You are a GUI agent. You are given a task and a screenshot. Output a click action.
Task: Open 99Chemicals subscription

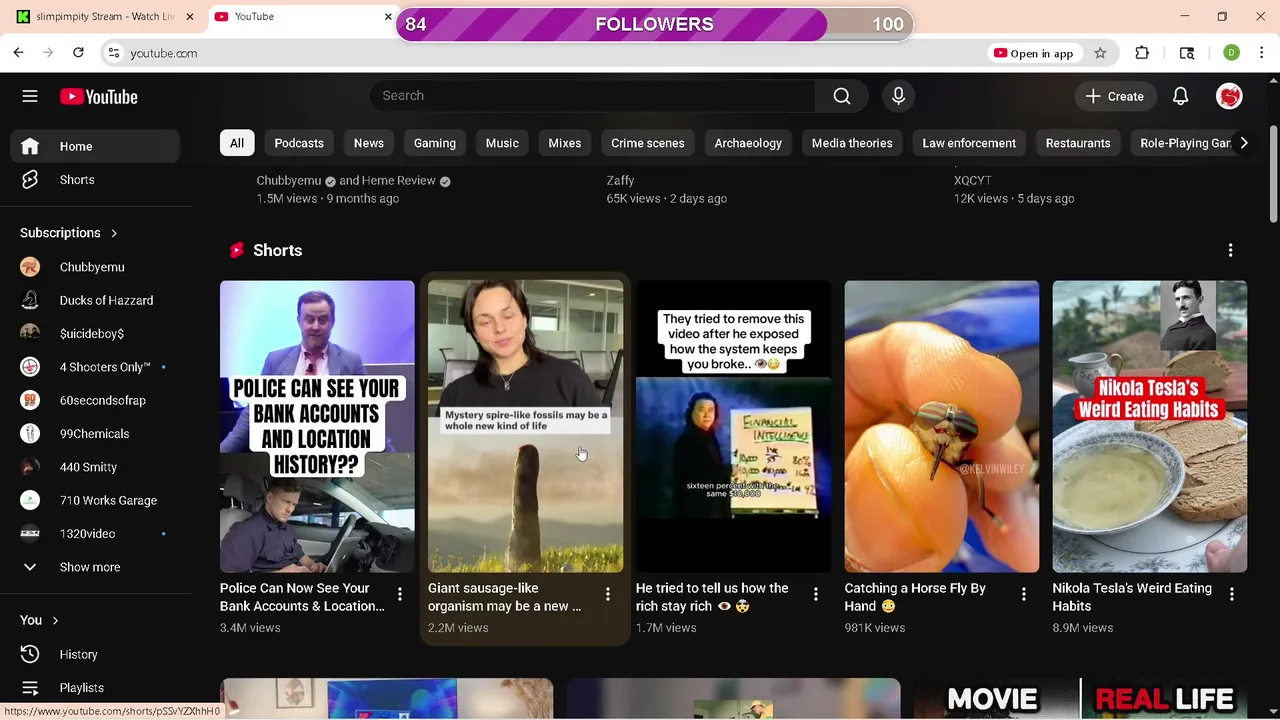pos(96,434)
